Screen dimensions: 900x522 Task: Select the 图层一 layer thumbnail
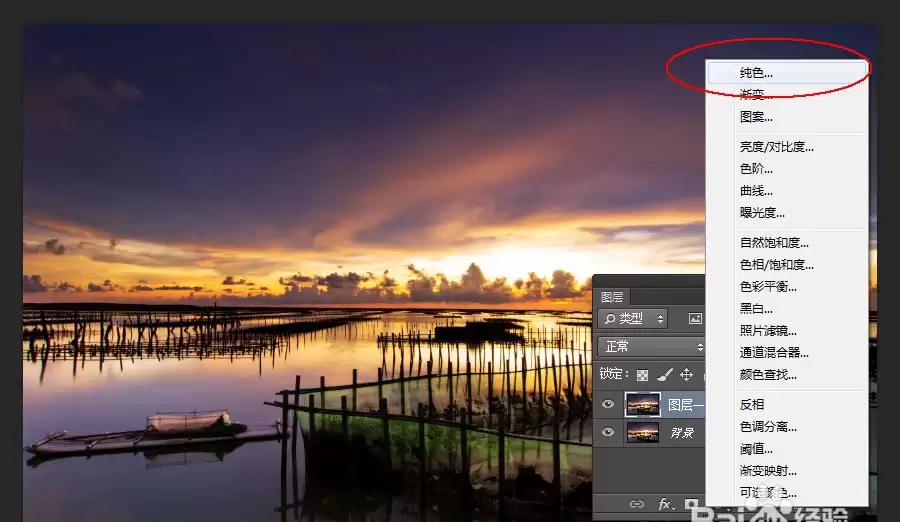[643, 404]
